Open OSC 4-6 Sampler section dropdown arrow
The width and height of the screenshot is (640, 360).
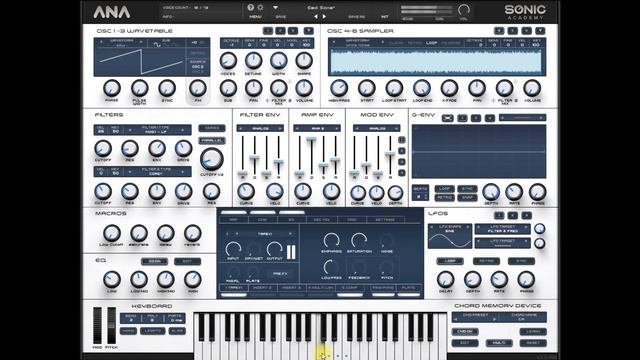tap(540, 31)
